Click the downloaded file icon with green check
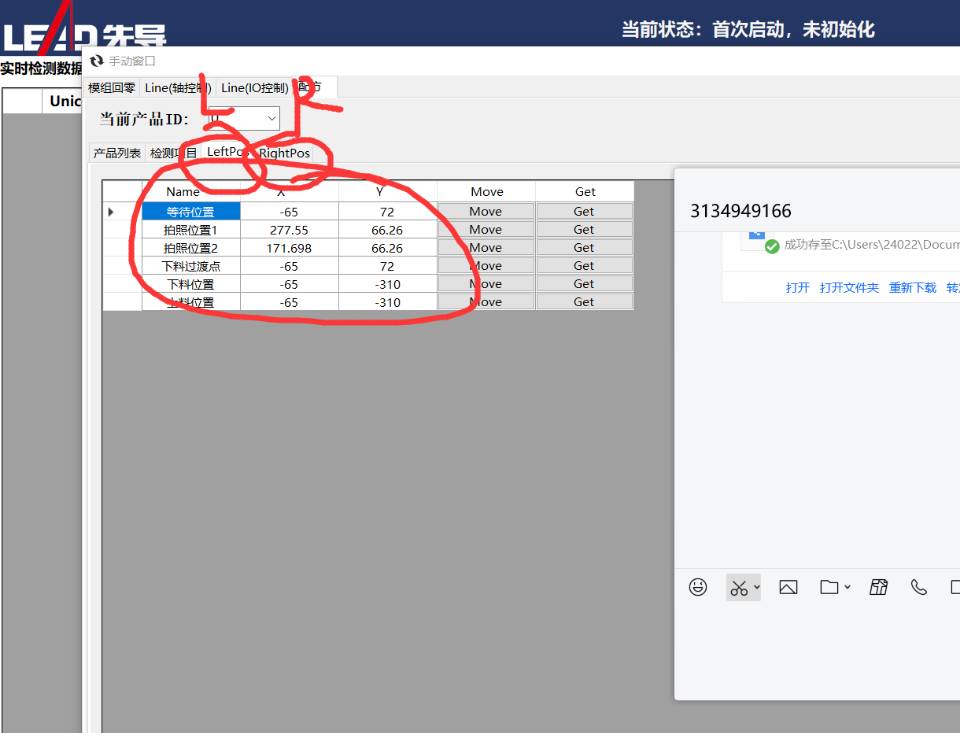The image size is (960, 733). coord(758,241)
